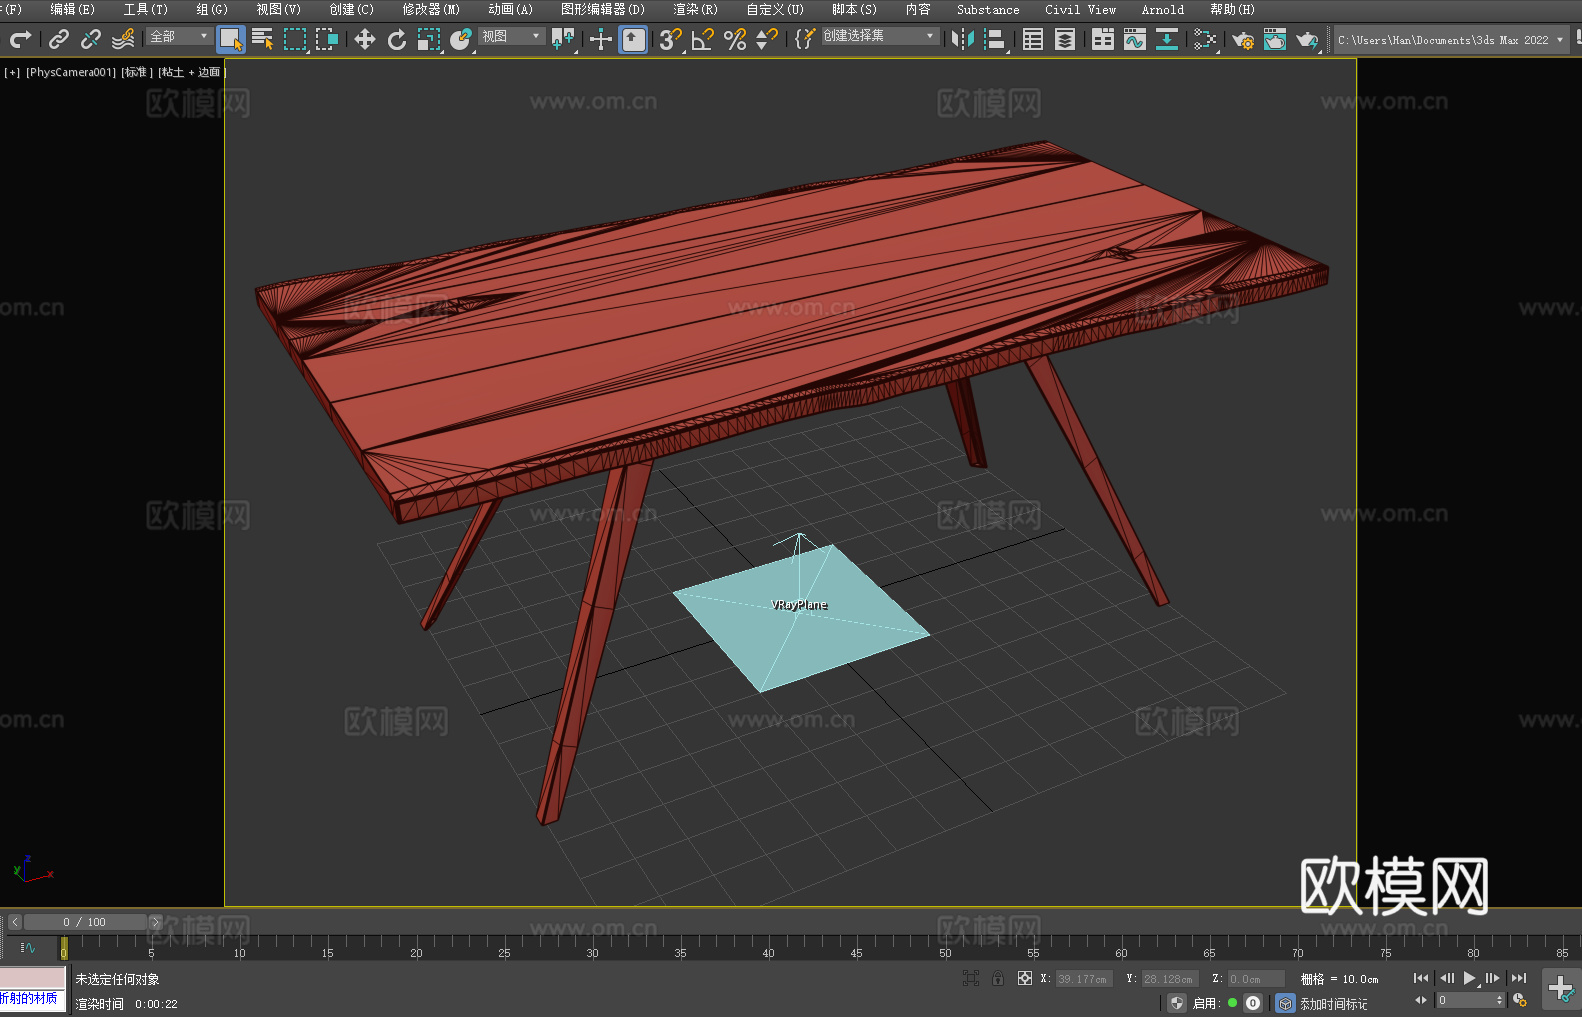Go to end frame button
1582x1017 pixels.
pyautogui.click(x=1519, y=978)
